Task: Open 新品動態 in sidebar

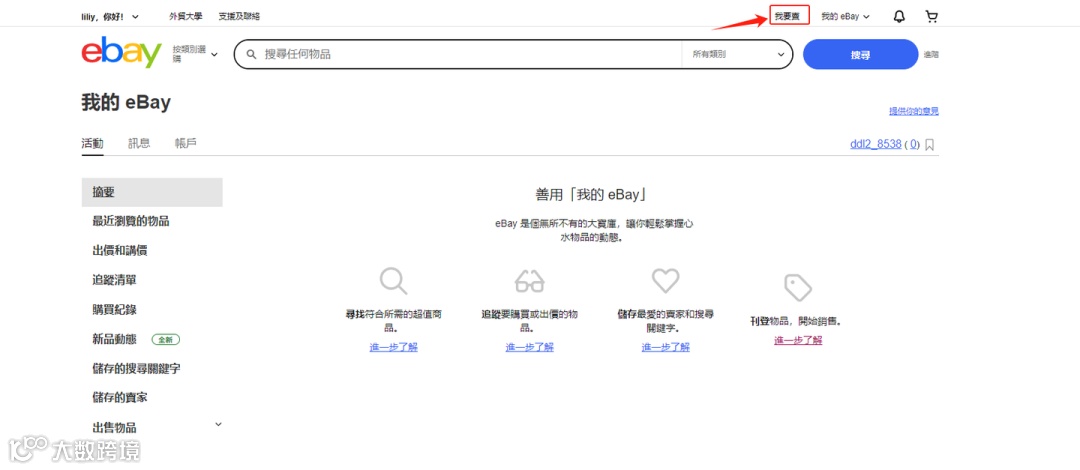Action: [114, 339]
